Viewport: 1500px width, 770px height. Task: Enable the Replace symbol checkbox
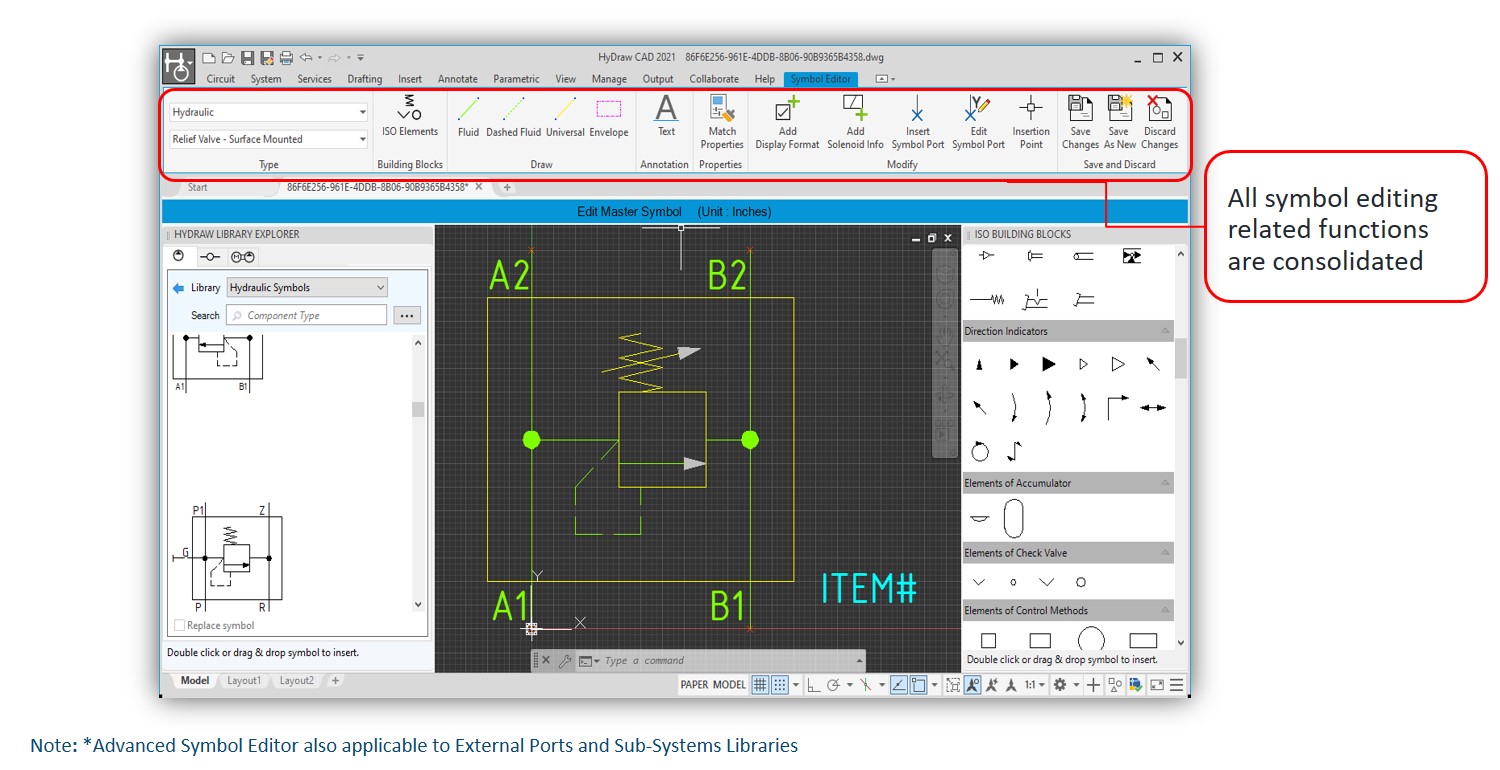click(x=180, y=625)
